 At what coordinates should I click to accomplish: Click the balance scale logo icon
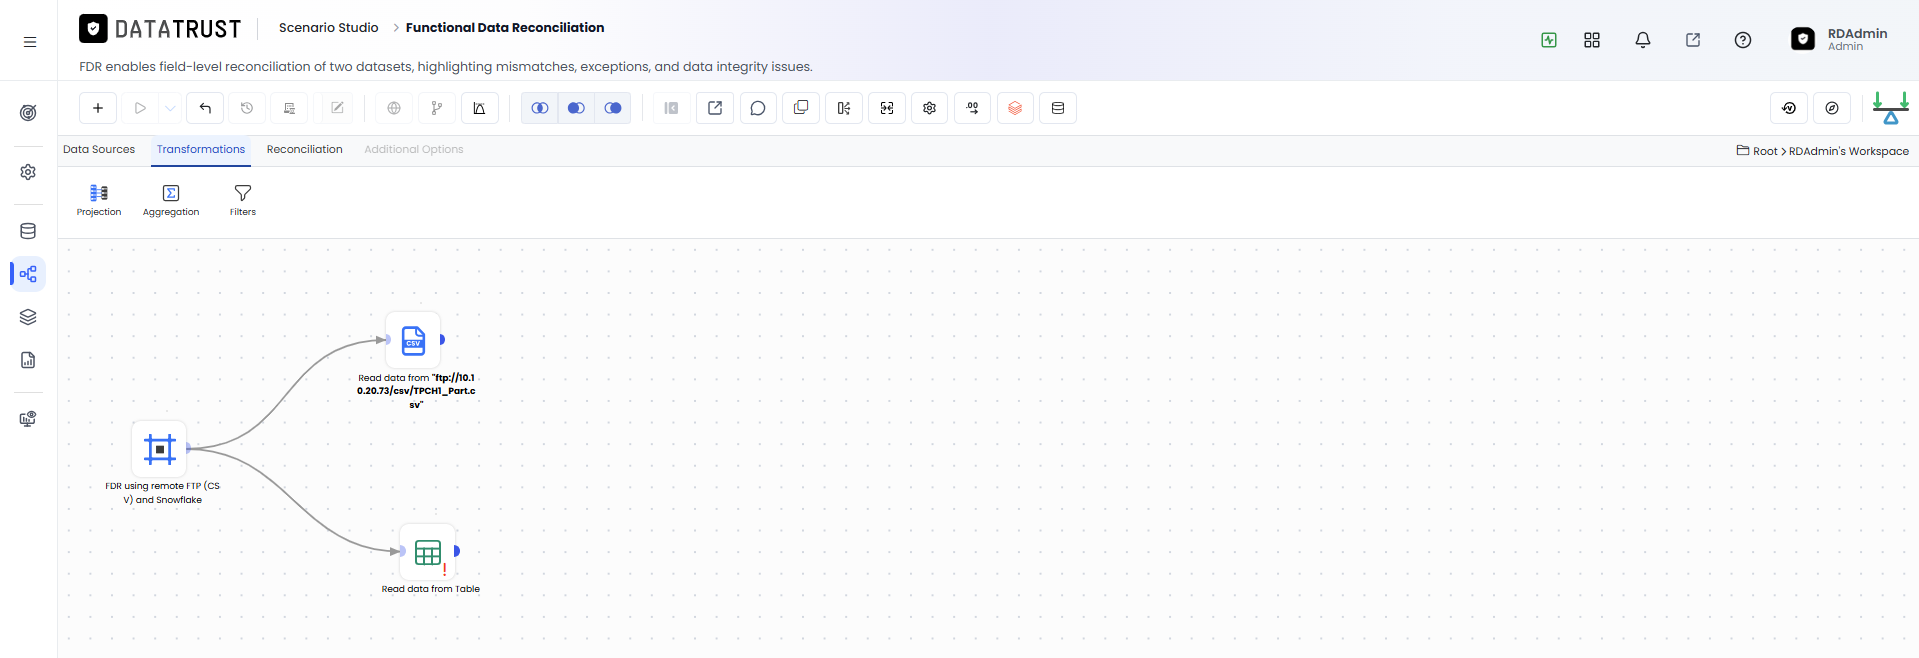tap(1891, 108)
